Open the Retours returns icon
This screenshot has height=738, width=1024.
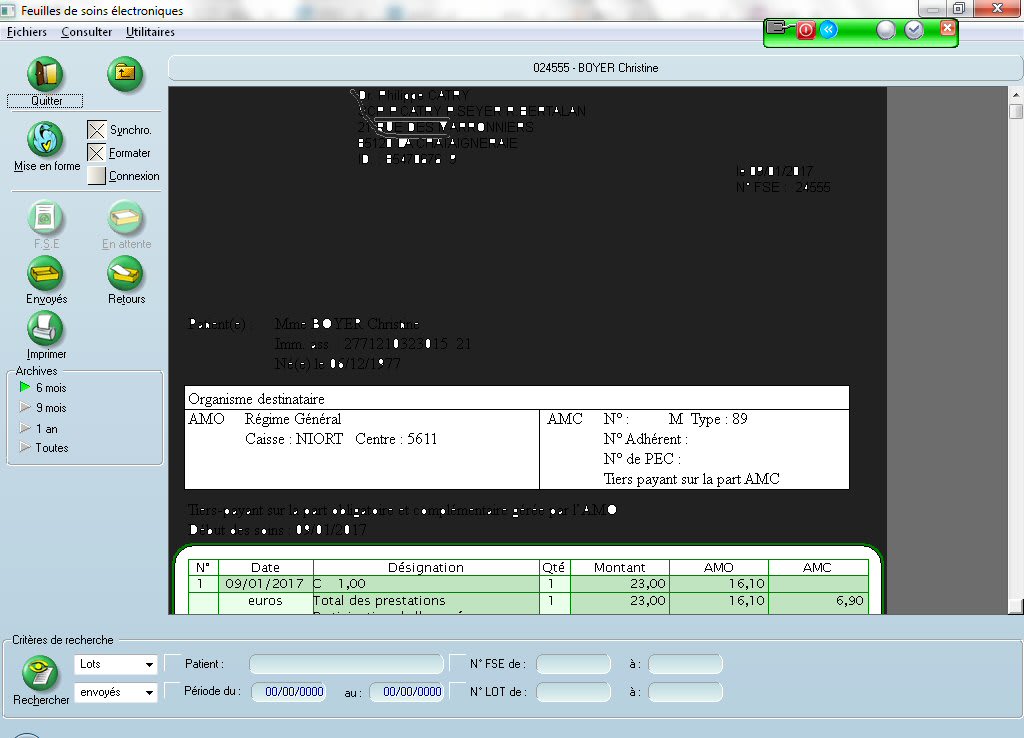(x=126, y=273)
